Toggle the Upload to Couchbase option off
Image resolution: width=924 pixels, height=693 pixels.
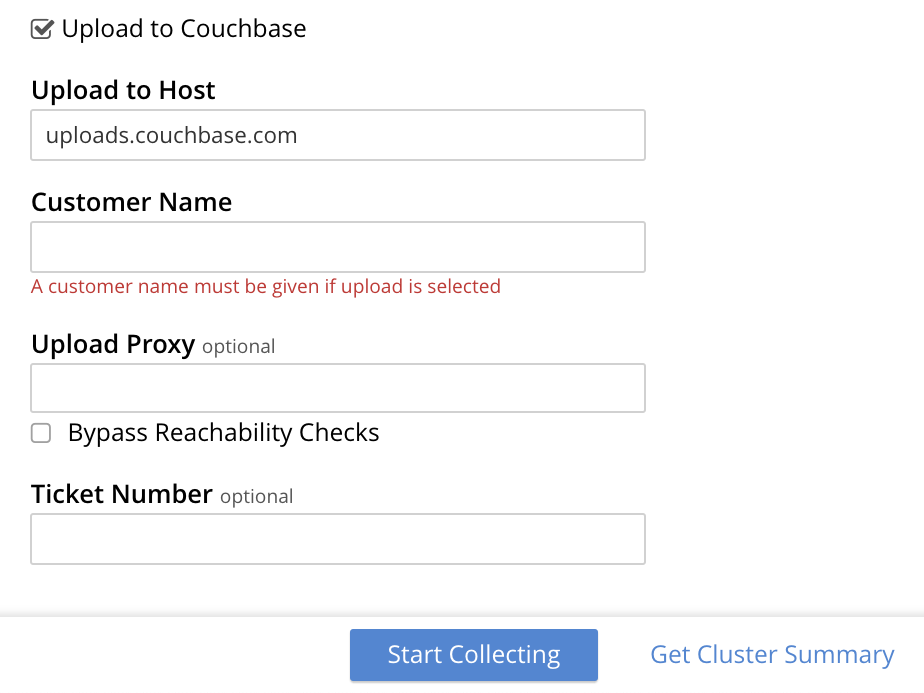pos(41,29)
